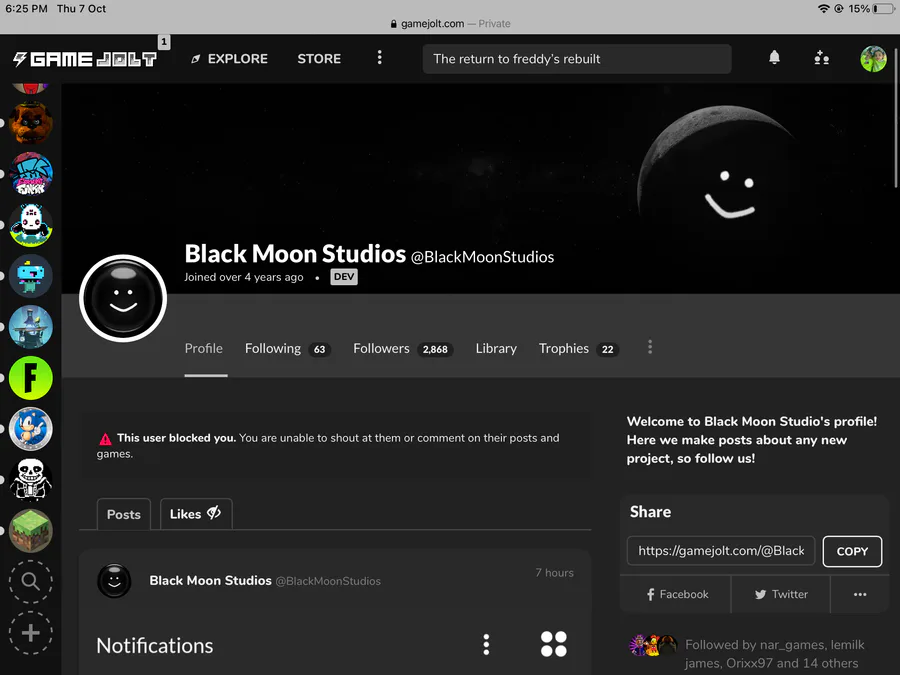
Task: Open the Explore page
Action: coord(230,59)
